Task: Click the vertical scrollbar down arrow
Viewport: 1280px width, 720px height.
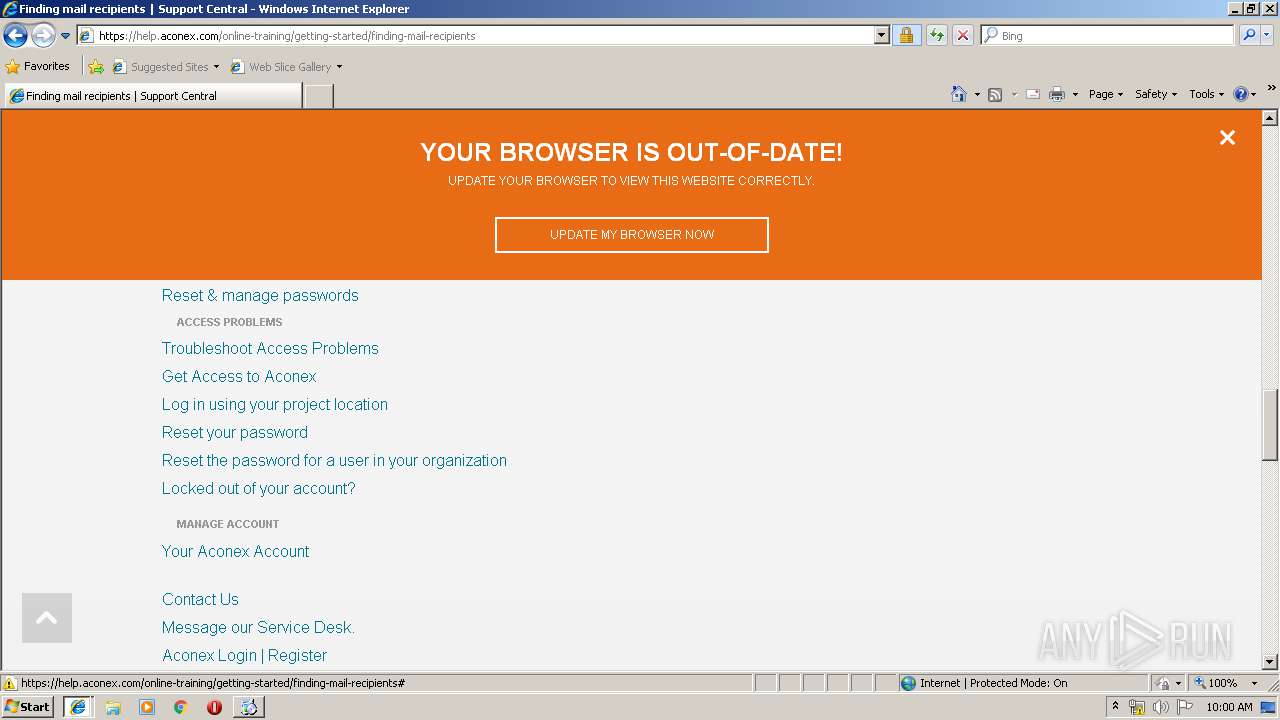Action: 1270,662
